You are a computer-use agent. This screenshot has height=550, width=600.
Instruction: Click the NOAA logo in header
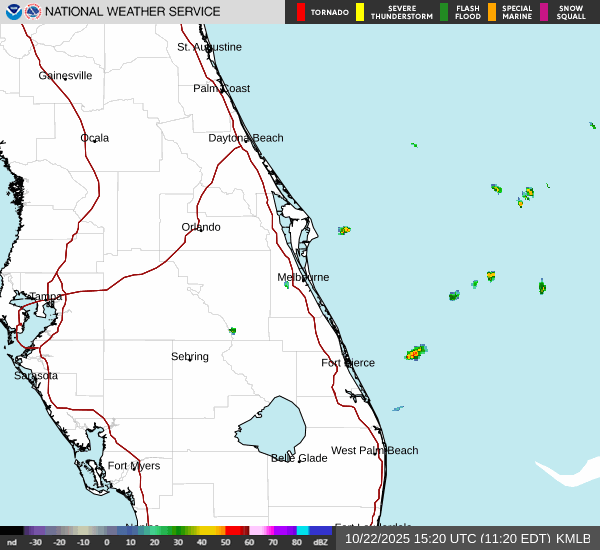(11, 12)
